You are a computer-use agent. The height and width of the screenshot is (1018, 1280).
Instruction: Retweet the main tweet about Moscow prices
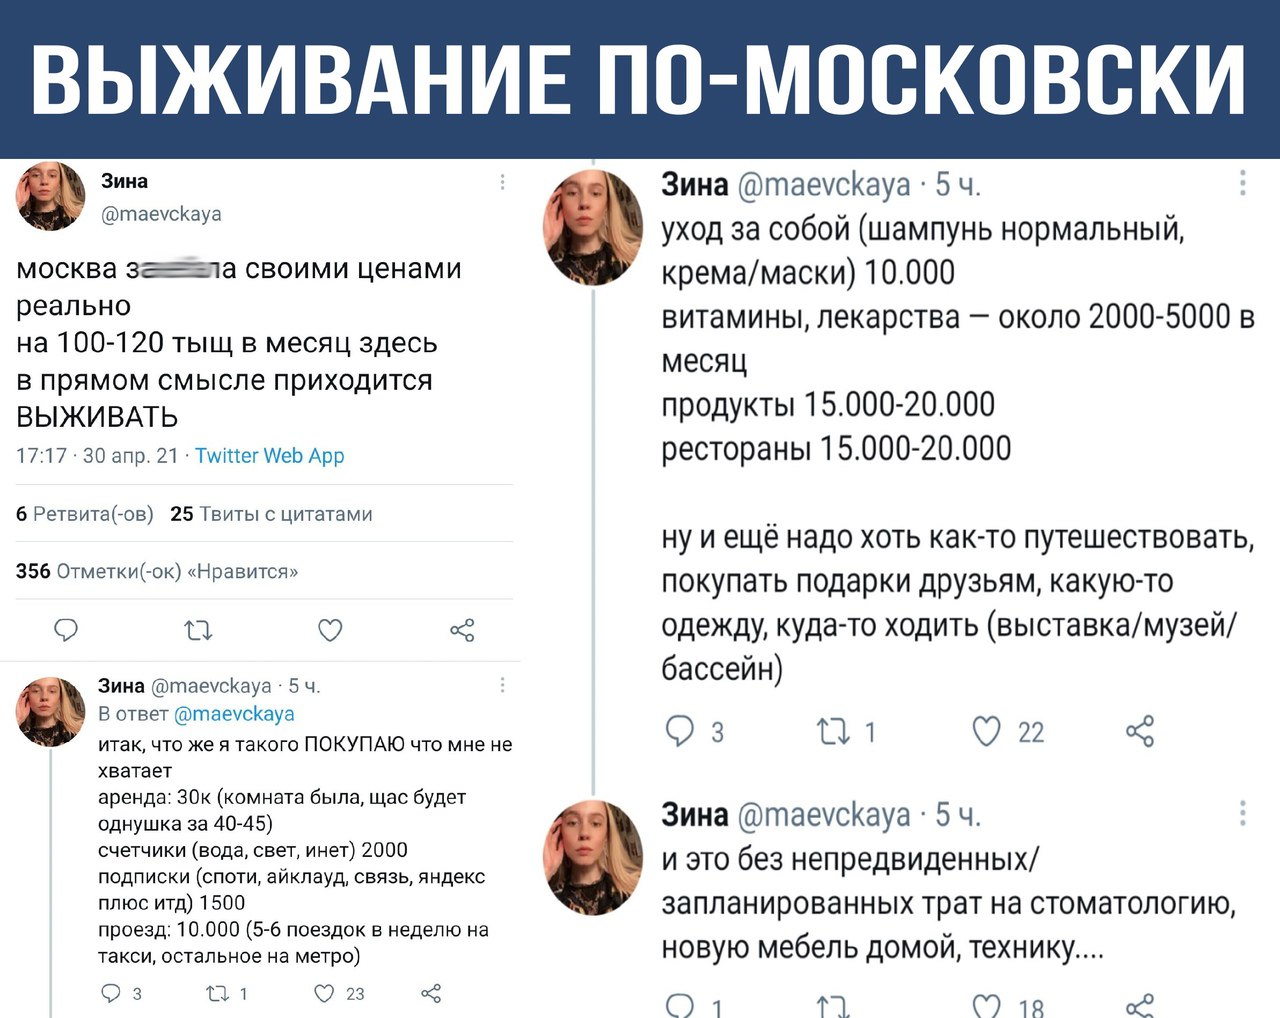click(x=198, y=630)
